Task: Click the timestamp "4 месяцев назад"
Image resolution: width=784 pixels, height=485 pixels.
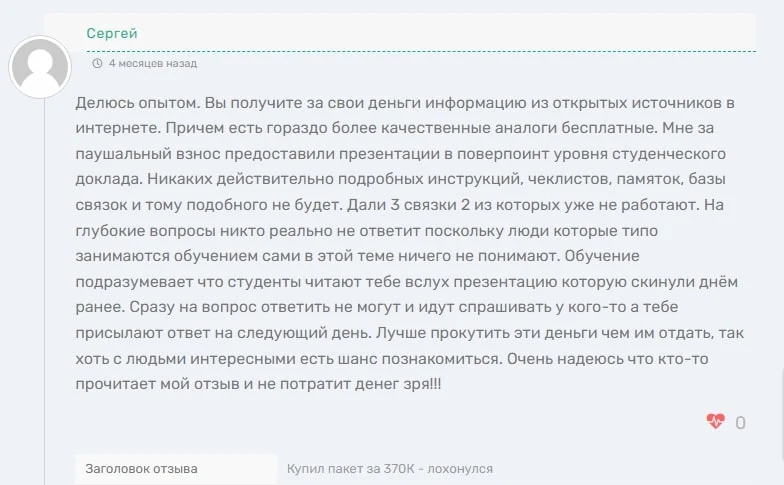Action: pos(153,64)
